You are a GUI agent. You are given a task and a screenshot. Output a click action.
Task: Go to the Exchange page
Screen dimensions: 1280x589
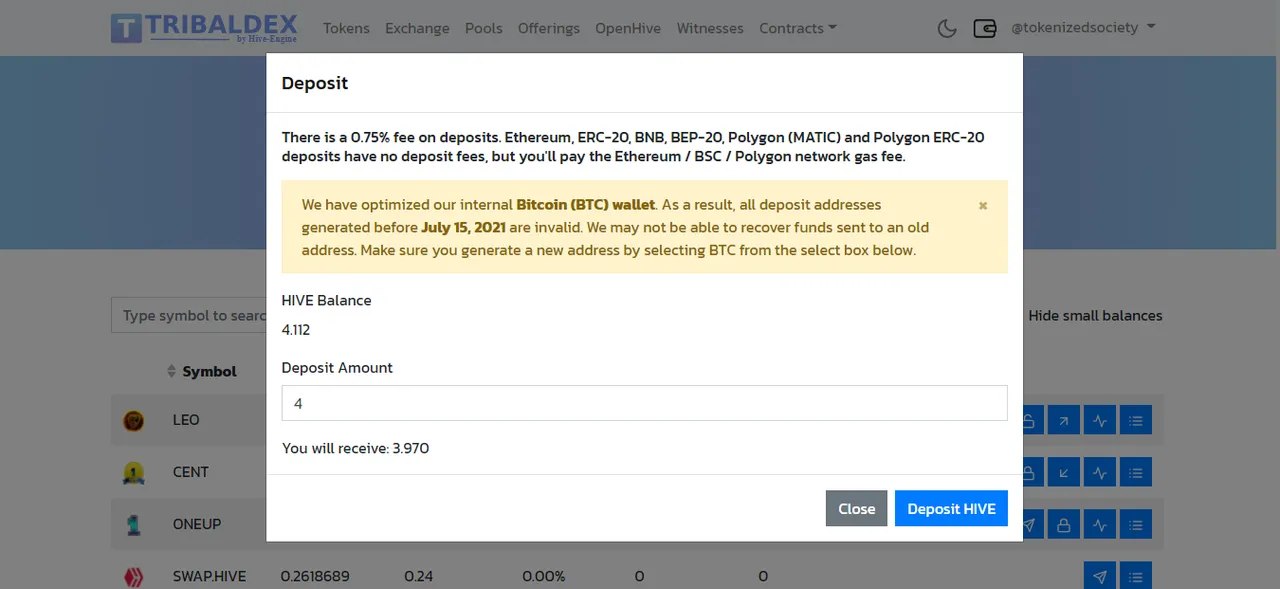coord(417,28)
